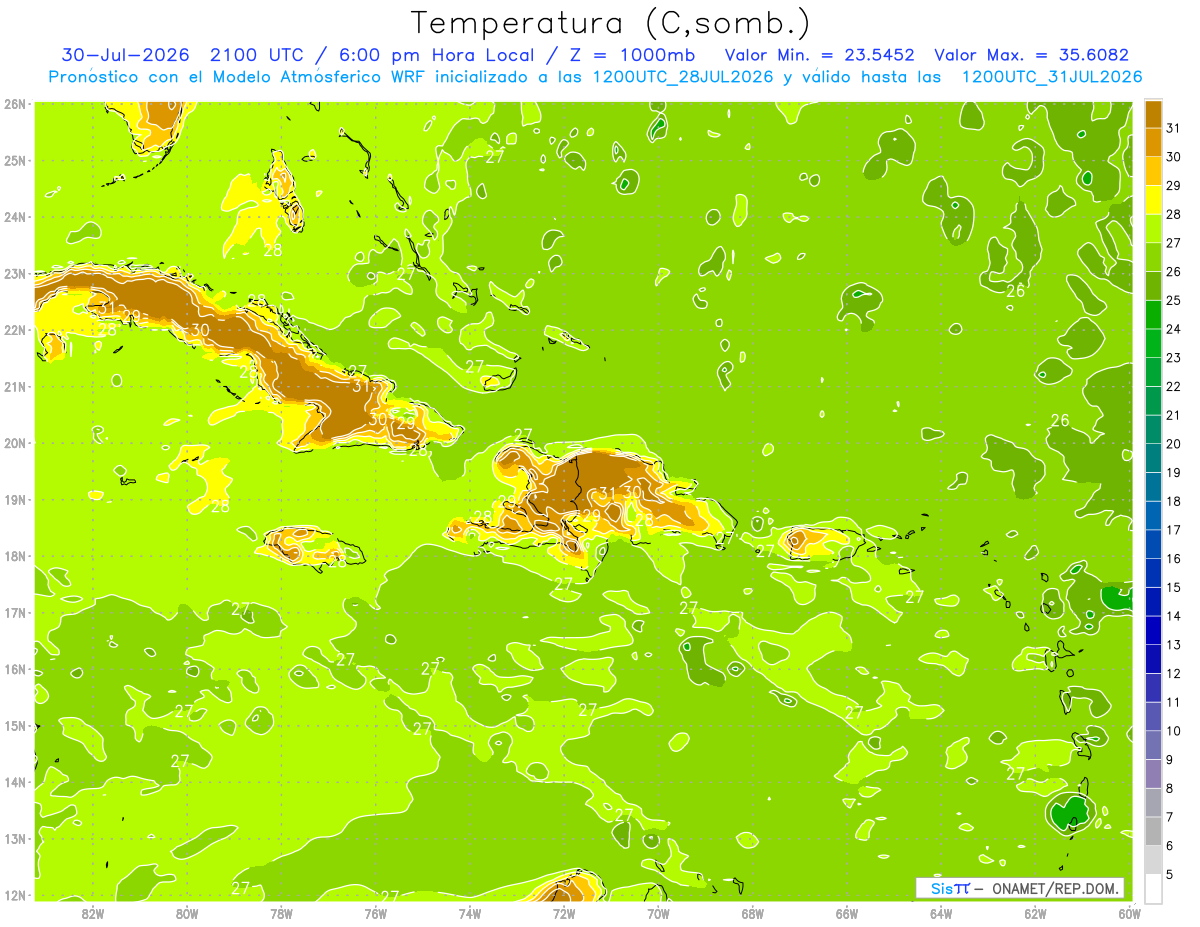Select the "80W" longitude axis label
Viewport: 1200px width, 927px height.
[186, 913]
